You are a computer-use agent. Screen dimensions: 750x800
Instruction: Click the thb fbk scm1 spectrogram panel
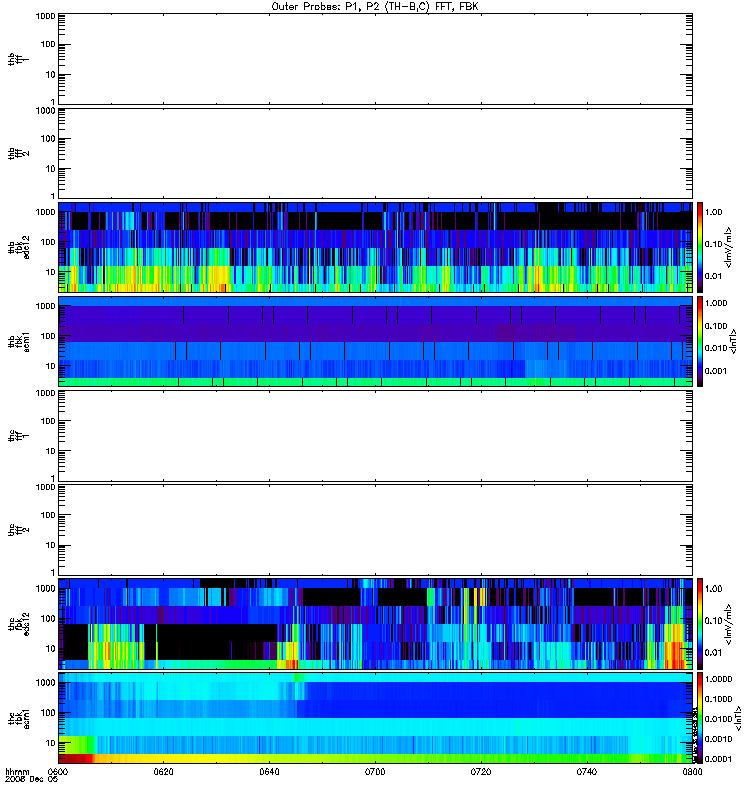click(375, 341)
